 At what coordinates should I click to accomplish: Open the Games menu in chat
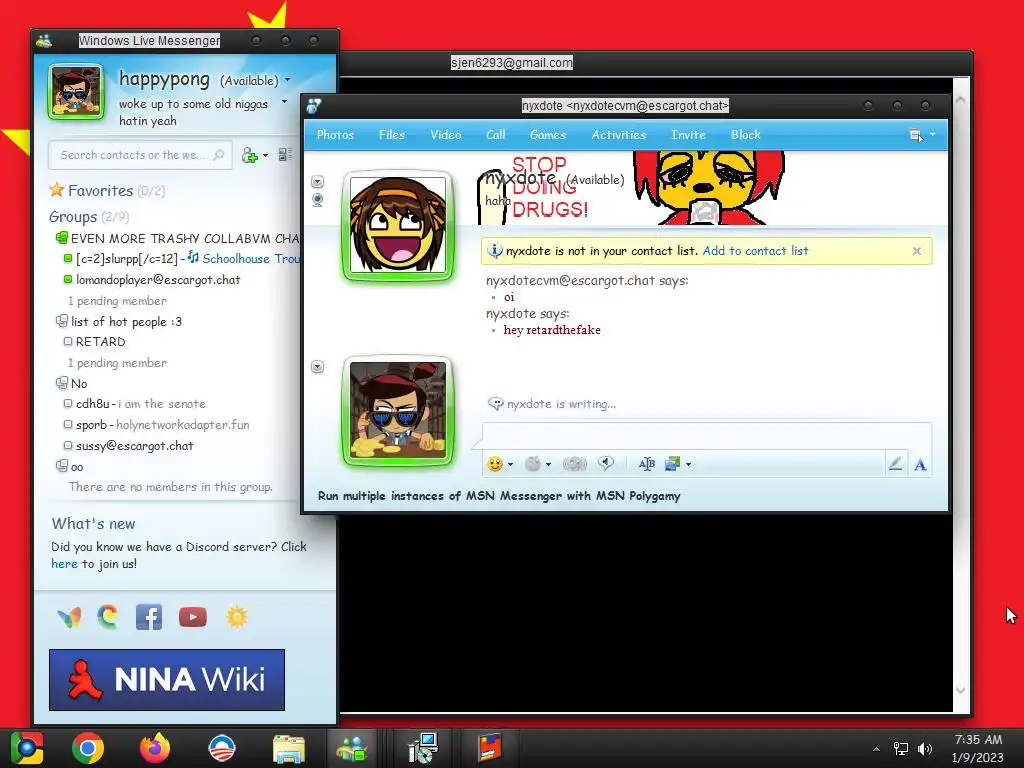(x=547, y=135)
